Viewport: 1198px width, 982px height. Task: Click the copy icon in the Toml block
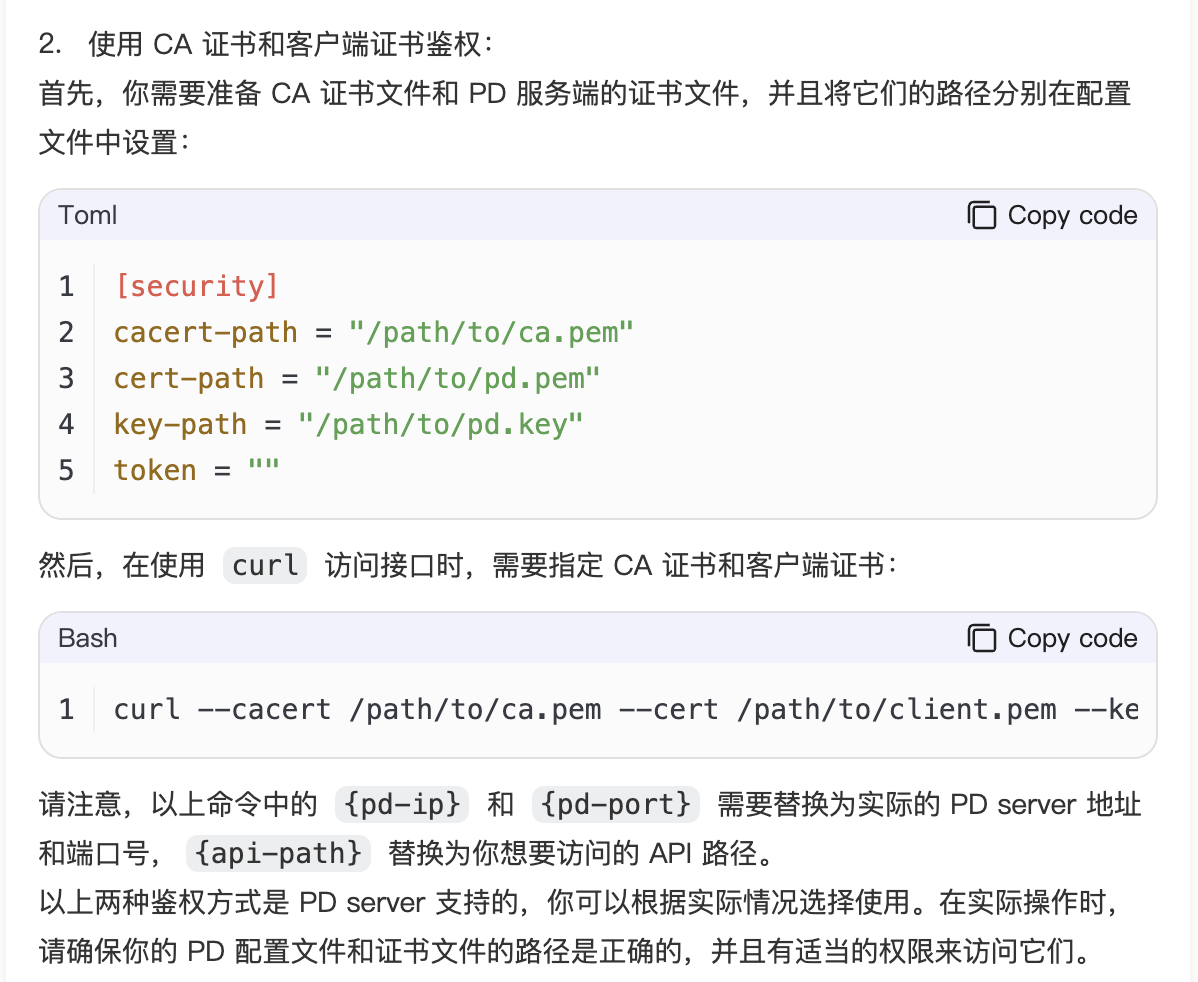[x=982, y=215]
